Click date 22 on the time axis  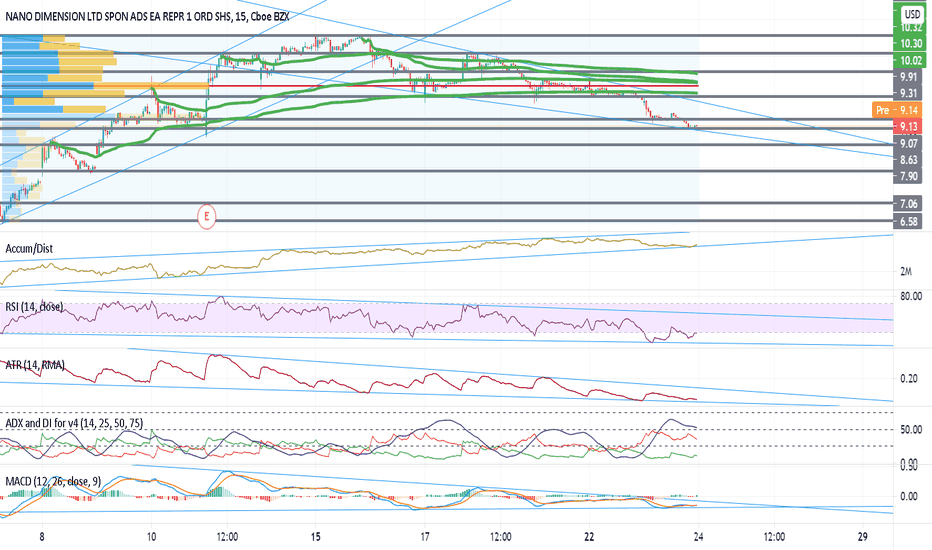(x=589, y=537)
